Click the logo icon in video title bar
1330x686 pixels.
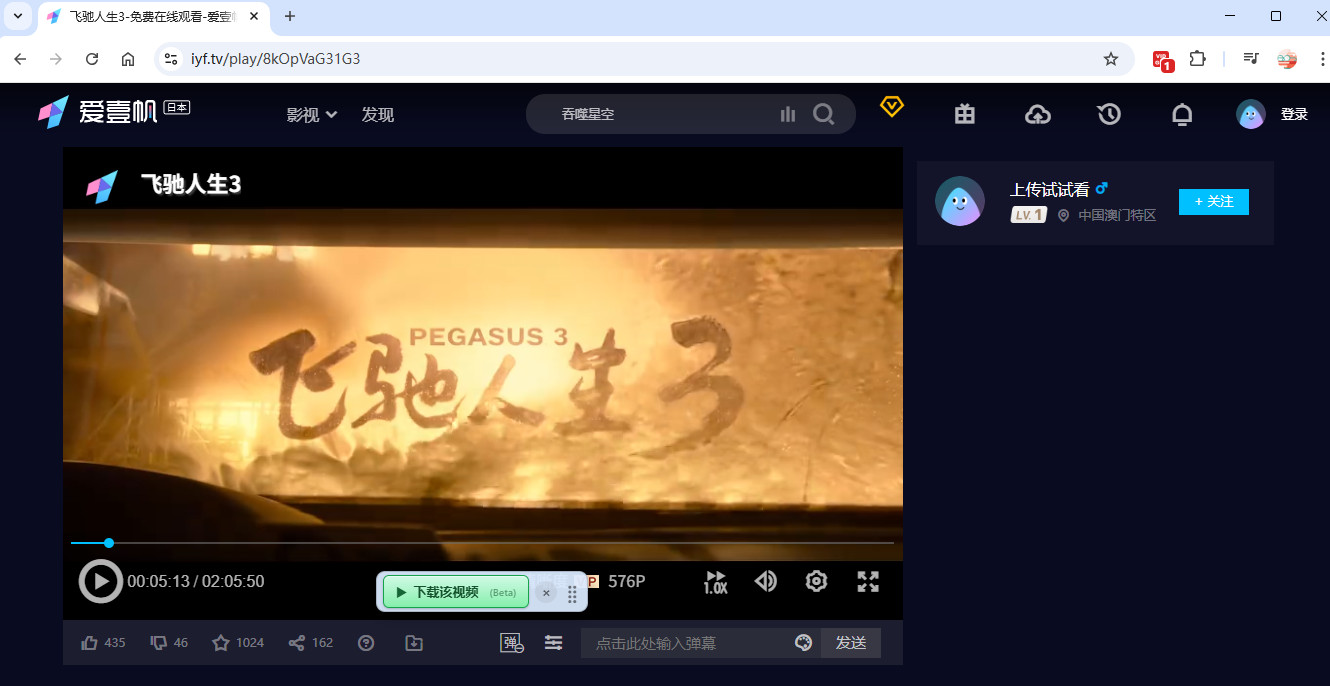coord(101,187)
